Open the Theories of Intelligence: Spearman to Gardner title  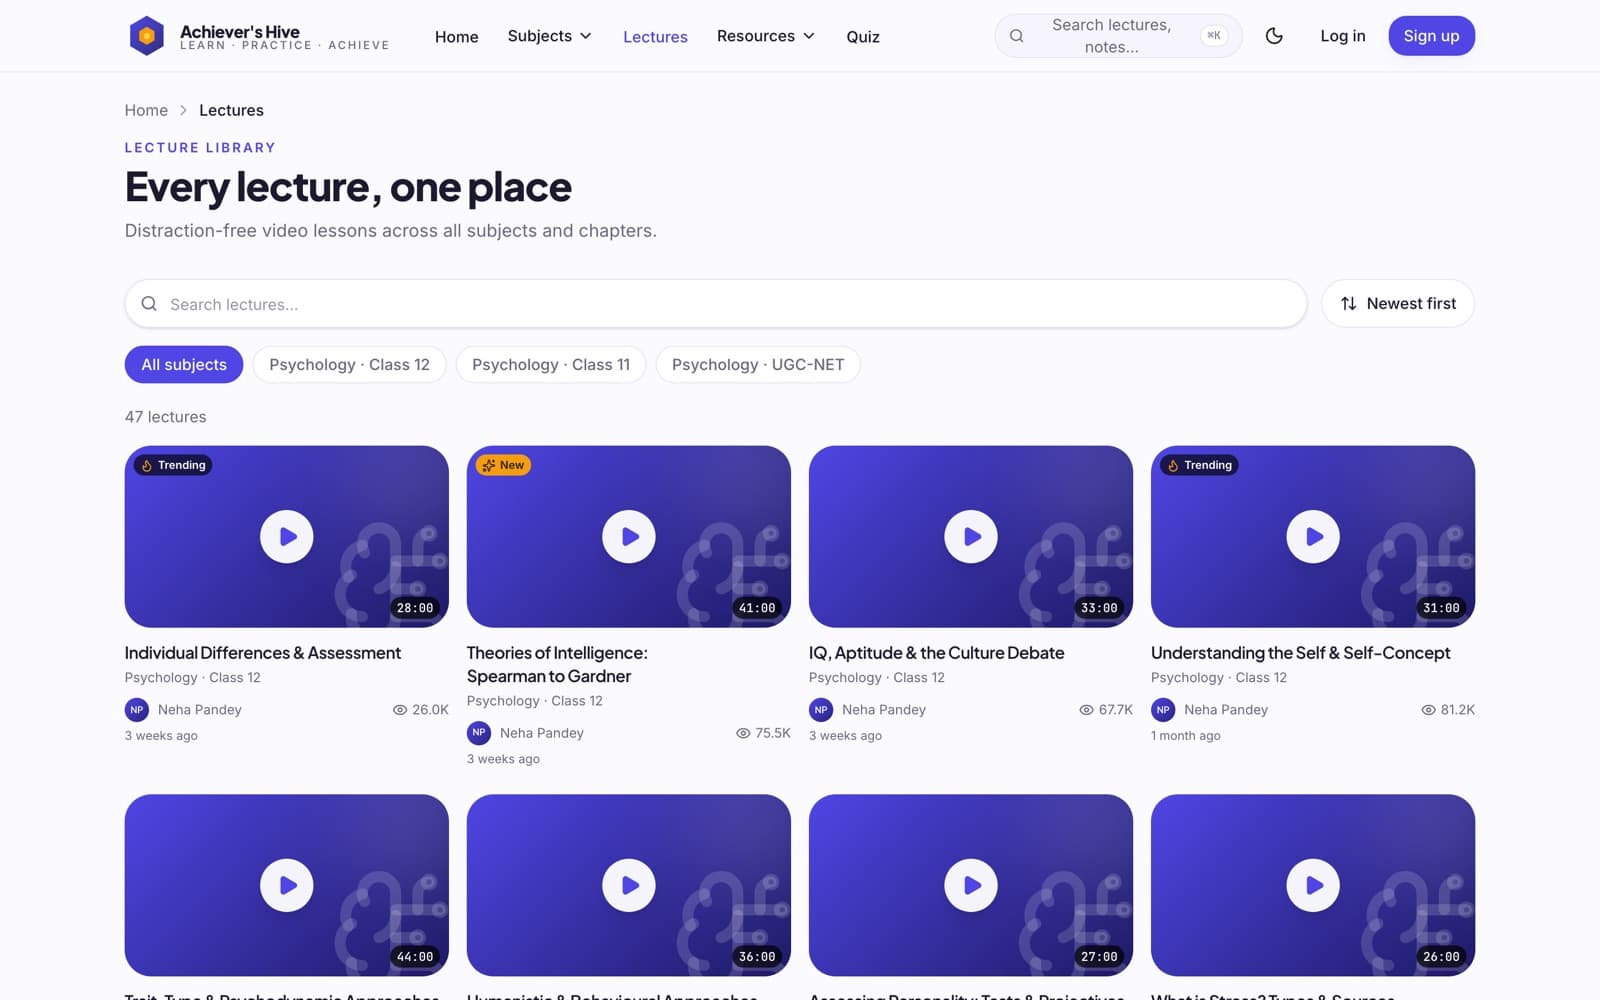click(557, 665)
